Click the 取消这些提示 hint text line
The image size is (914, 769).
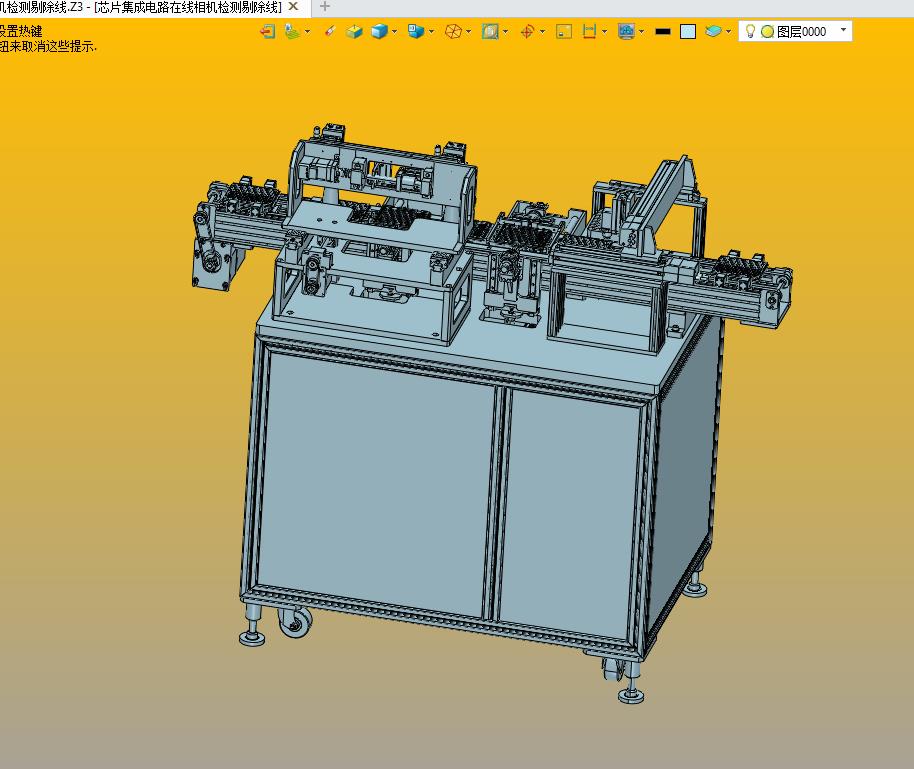pyautogui.click(x=48, y=47)
